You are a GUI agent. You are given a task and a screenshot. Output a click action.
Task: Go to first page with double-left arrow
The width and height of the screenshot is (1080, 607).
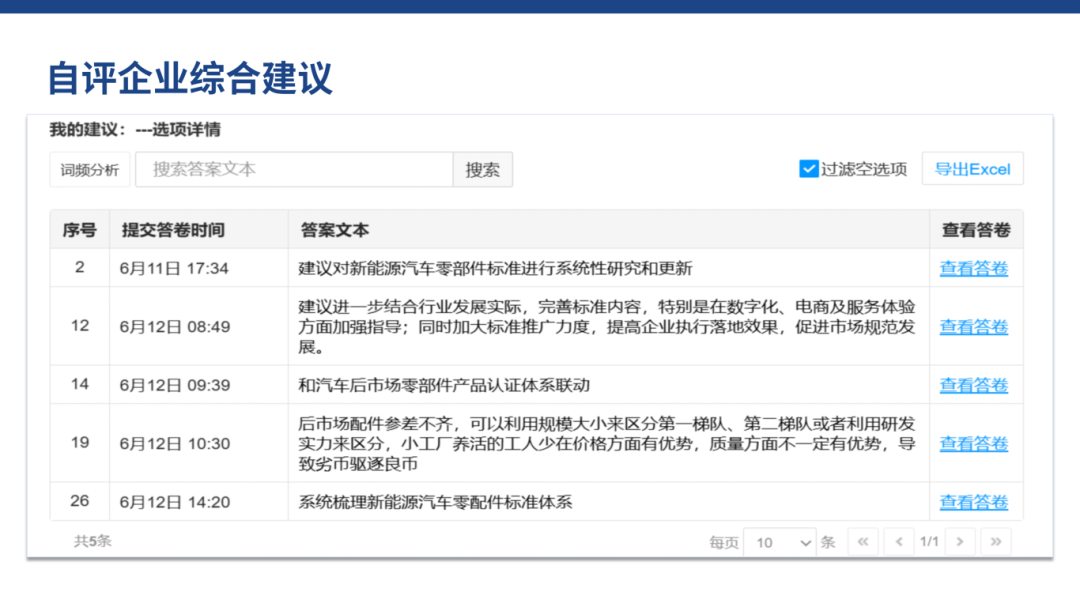[863, 542]
